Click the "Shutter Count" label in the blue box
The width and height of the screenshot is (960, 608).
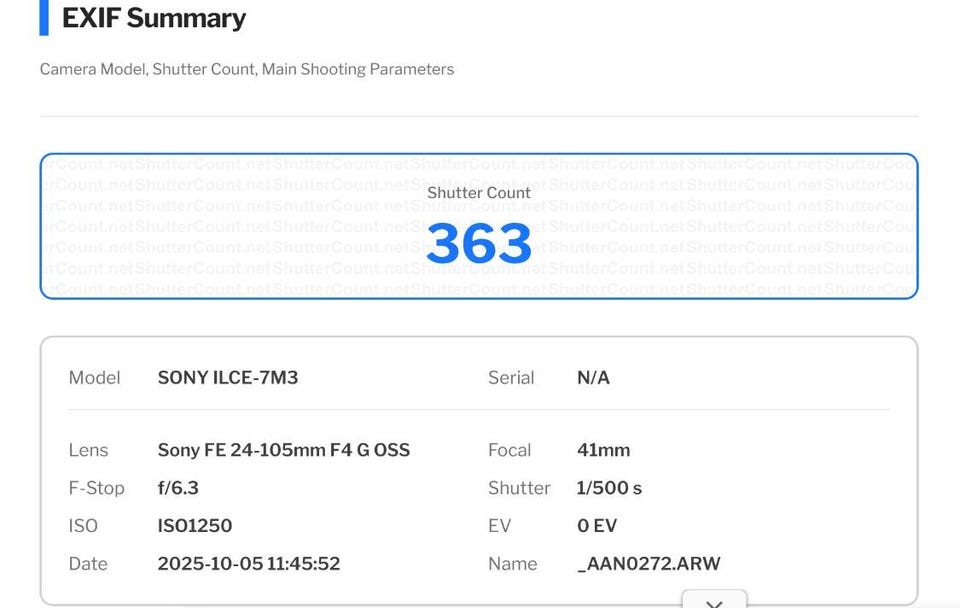point(479,193)
